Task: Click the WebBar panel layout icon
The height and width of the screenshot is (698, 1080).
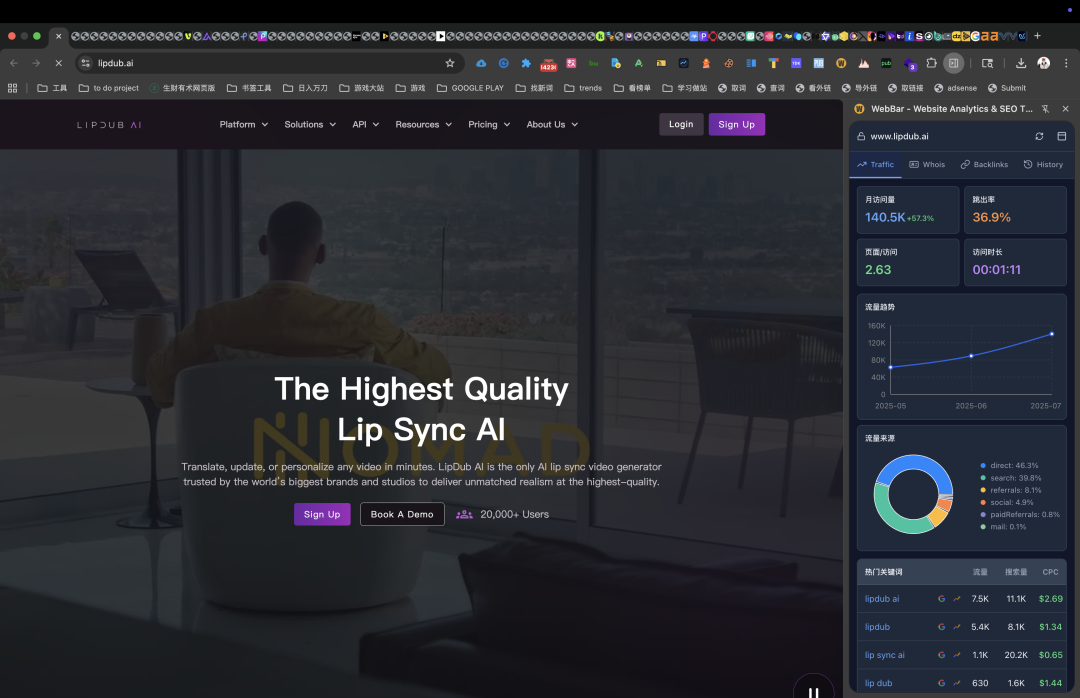Action: point(1061,136)
